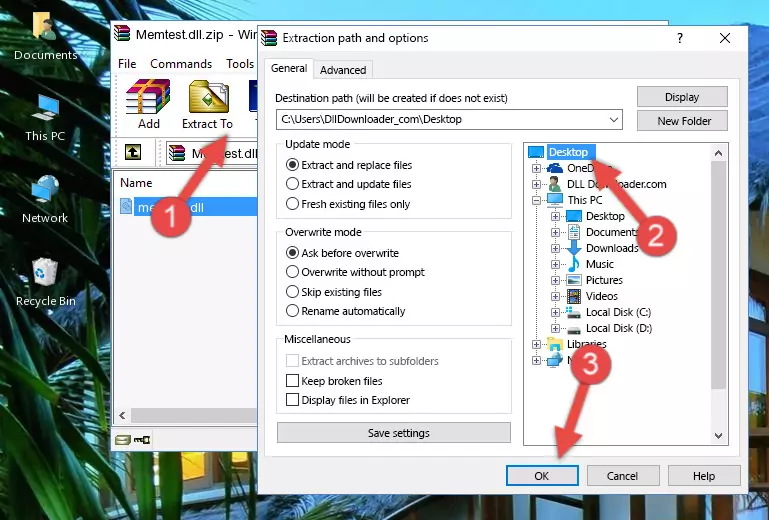Screen dimensions: 769x520
Task: Switch to the Advanced tab
Action: tap(343, 70)
